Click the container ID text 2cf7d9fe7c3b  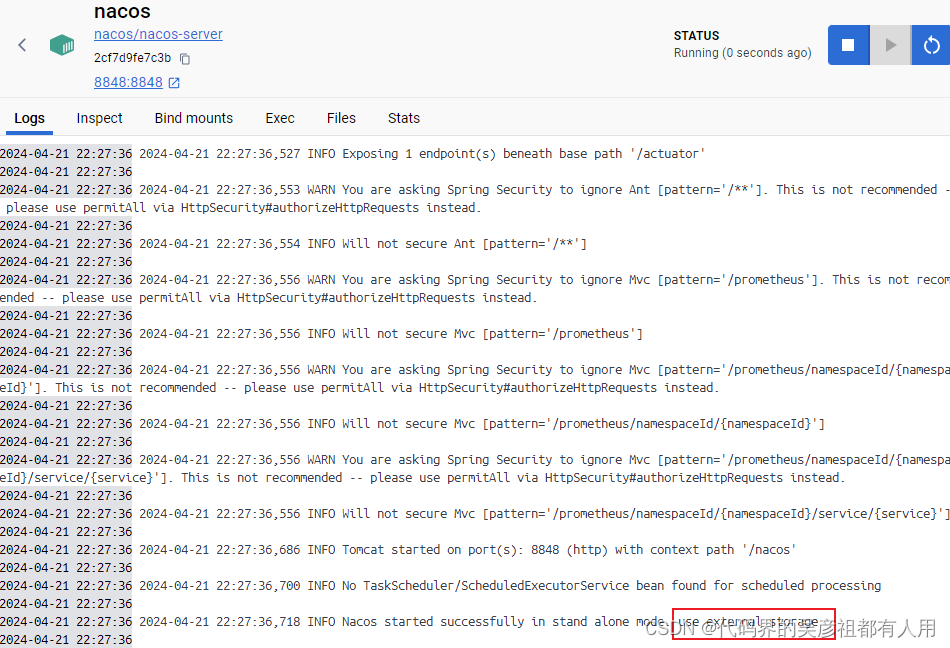[133, 58]
